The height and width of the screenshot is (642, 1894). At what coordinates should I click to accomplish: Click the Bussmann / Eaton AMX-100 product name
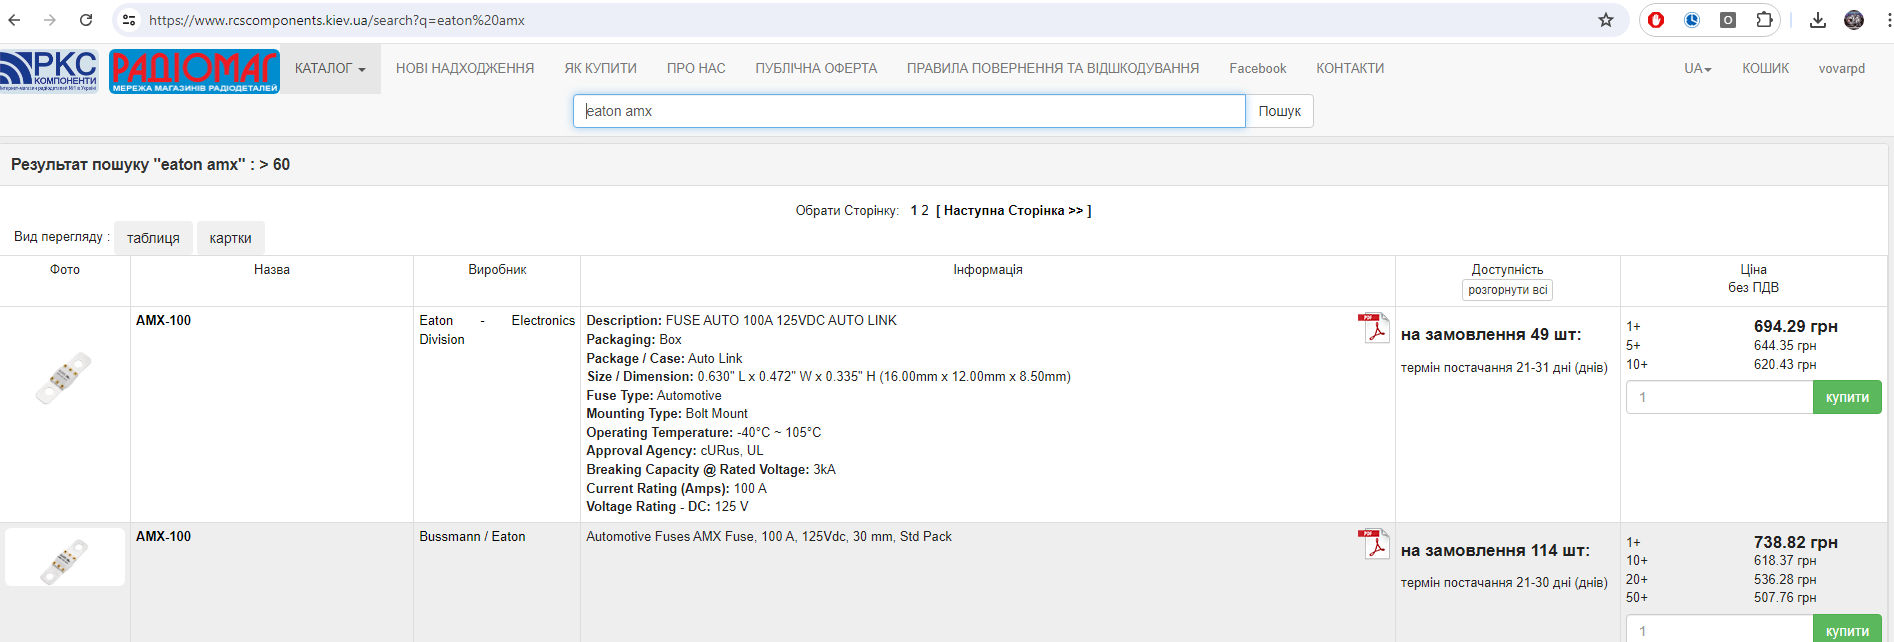point(163,537)
